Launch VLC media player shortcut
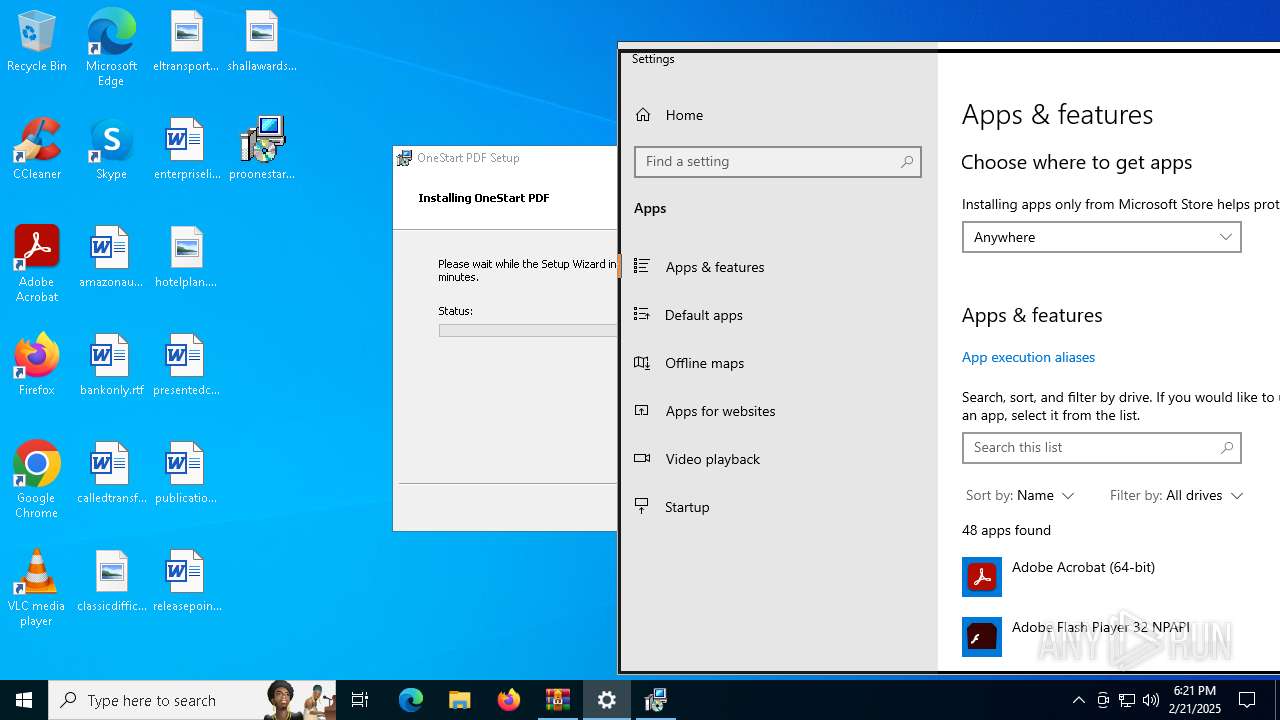Image resolution: width=1280 pixels, height=720 pixels. point(37,588)
